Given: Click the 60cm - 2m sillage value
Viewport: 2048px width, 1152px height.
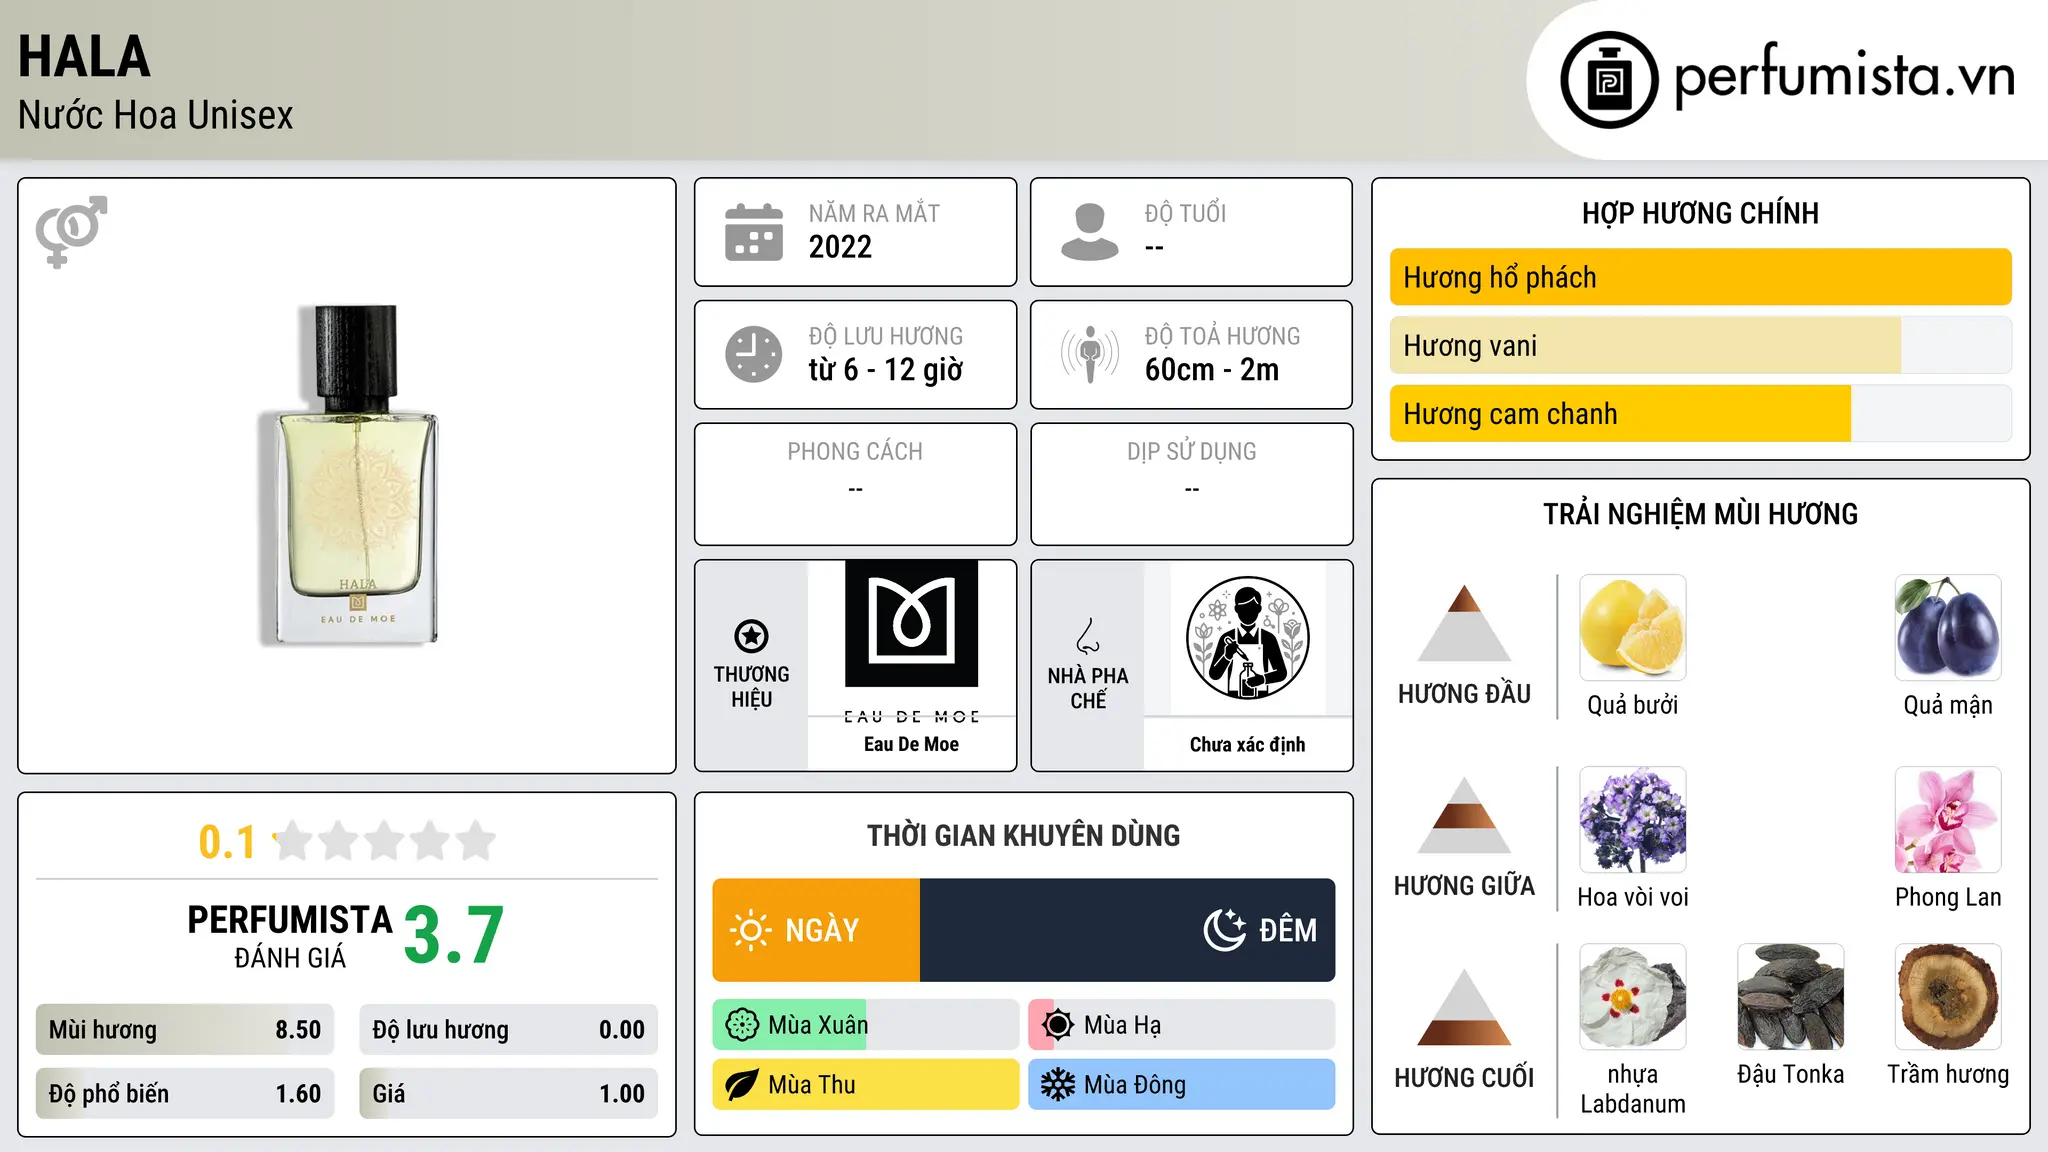Looking at the screenshot, I should (1212, 370).
